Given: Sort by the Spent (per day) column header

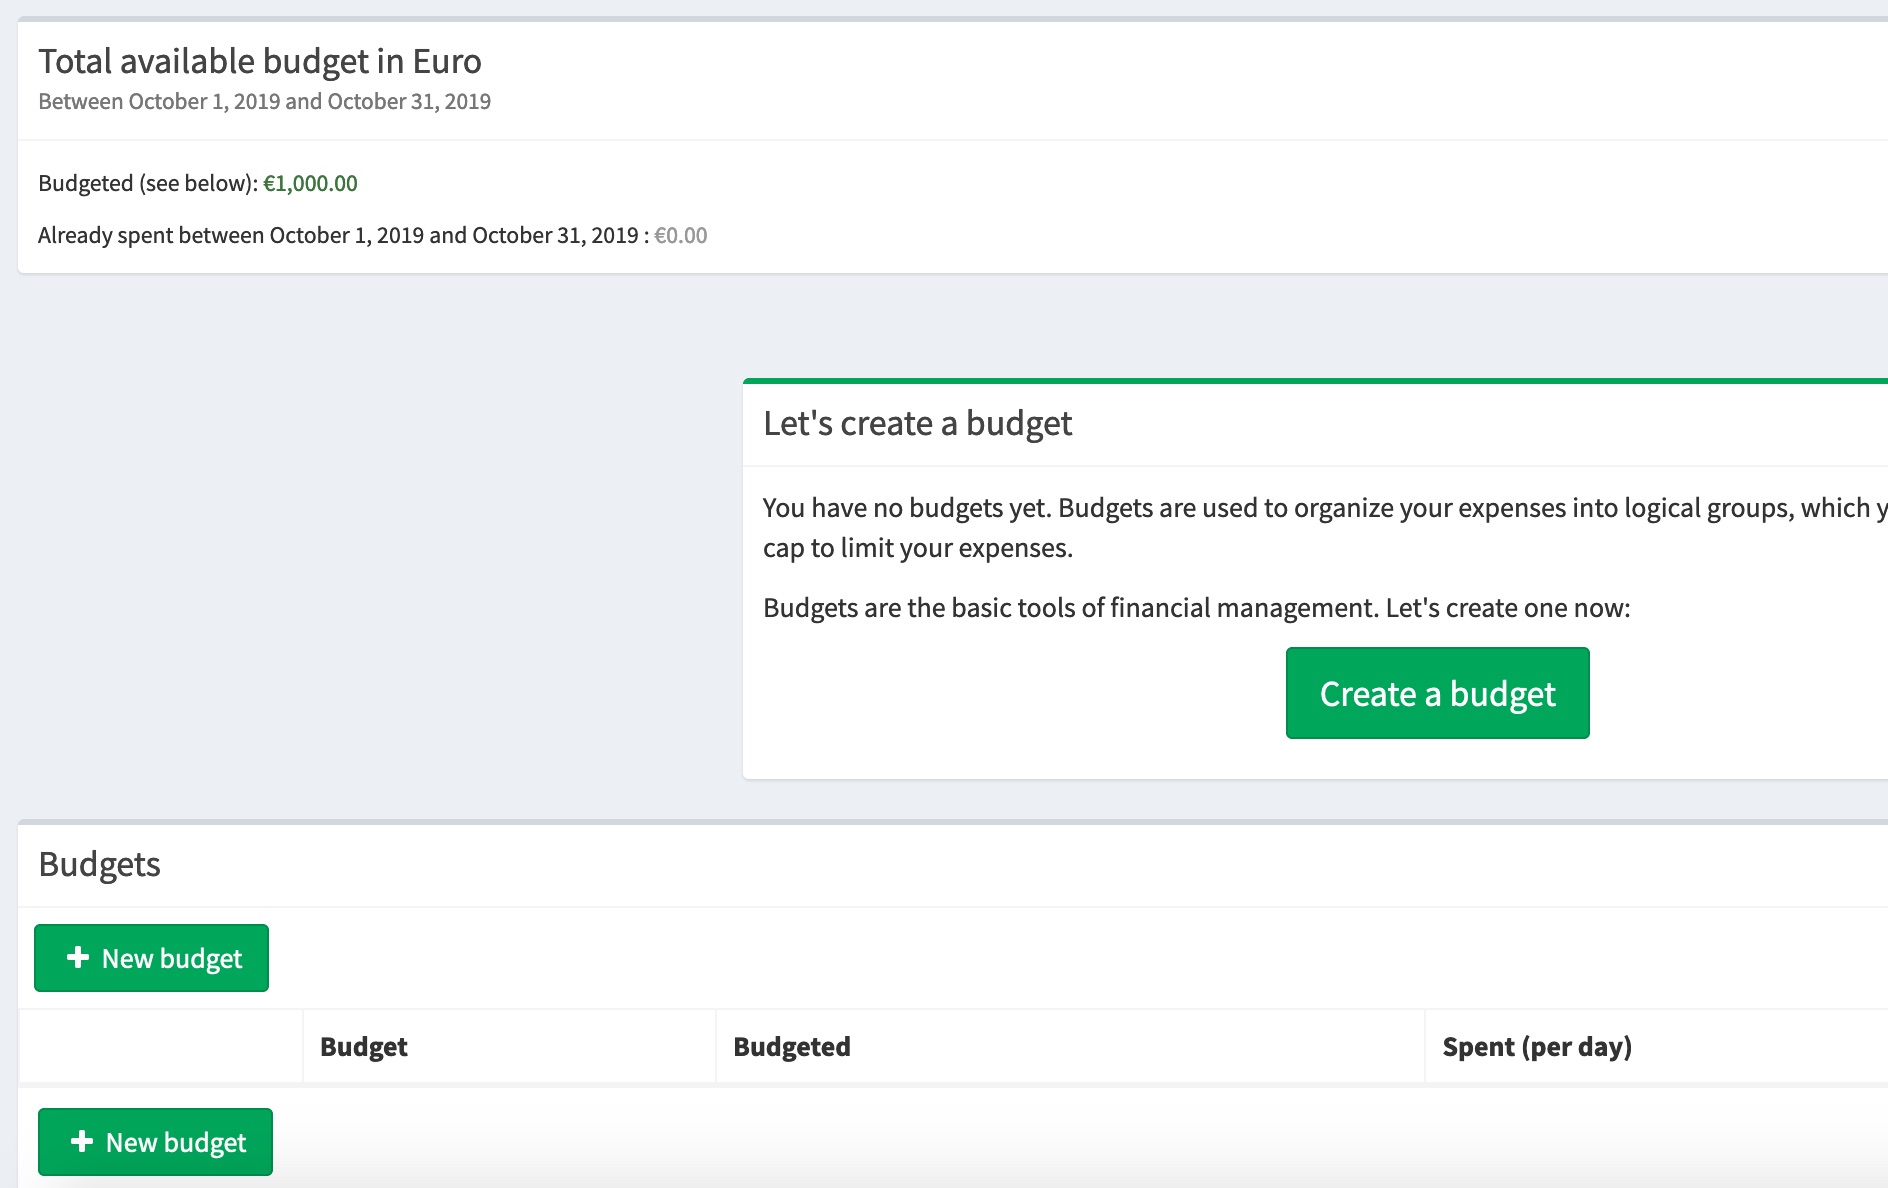Looking at the screenshot, I should coord(1538,1046).
